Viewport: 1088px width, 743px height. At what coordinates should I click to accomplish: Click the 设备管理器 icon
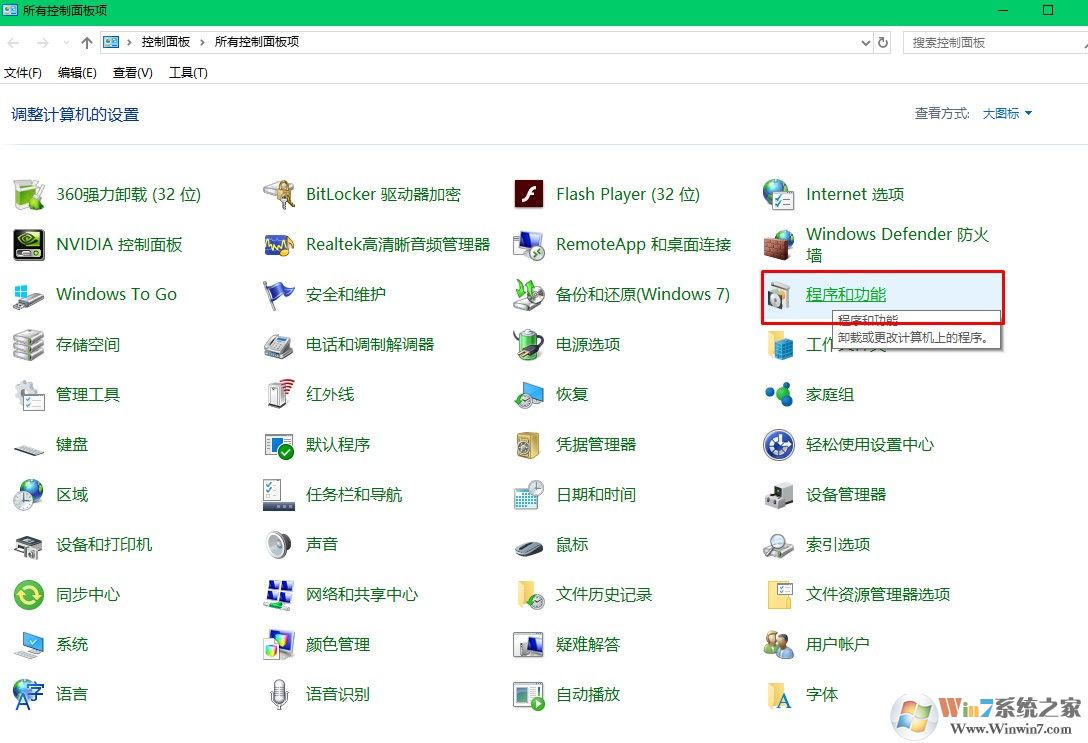779,495
